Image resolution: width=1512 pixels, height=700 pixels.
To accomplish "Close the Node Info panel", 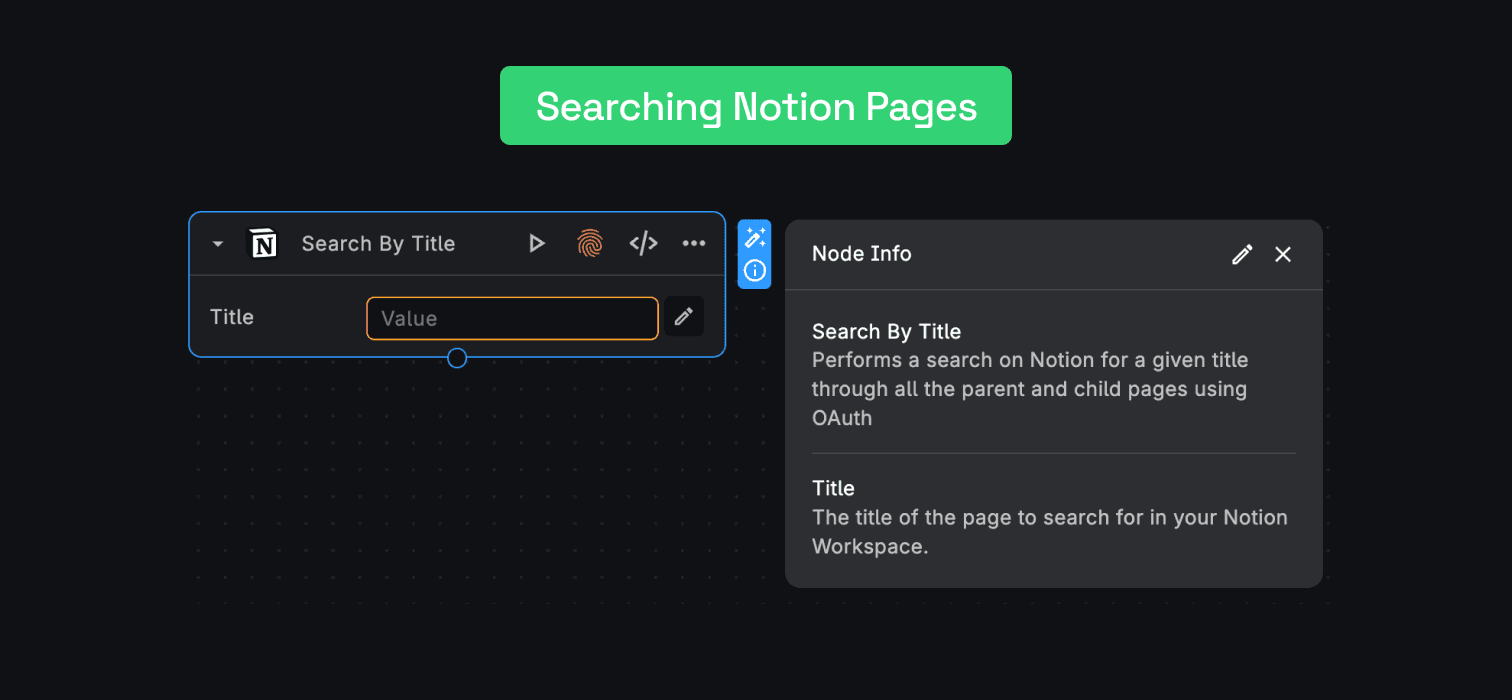I will pyautogui.click(x=1283, y=254).
